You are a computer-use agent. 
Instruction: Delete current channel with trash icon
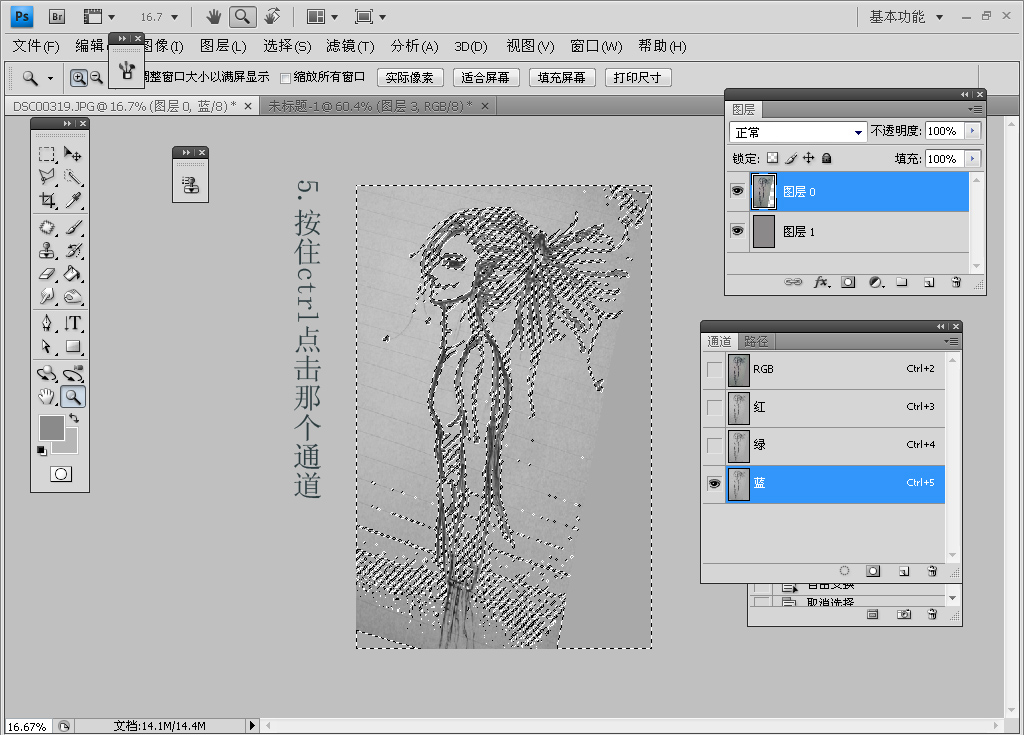[x=932, y=571]
